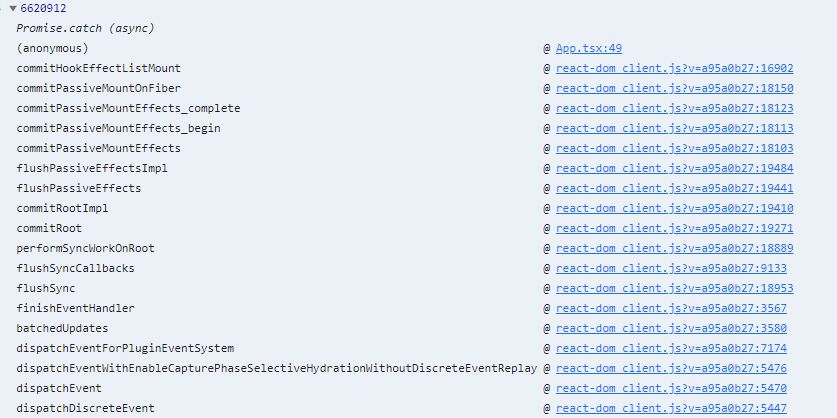Click the 6620912 message text

43,9
